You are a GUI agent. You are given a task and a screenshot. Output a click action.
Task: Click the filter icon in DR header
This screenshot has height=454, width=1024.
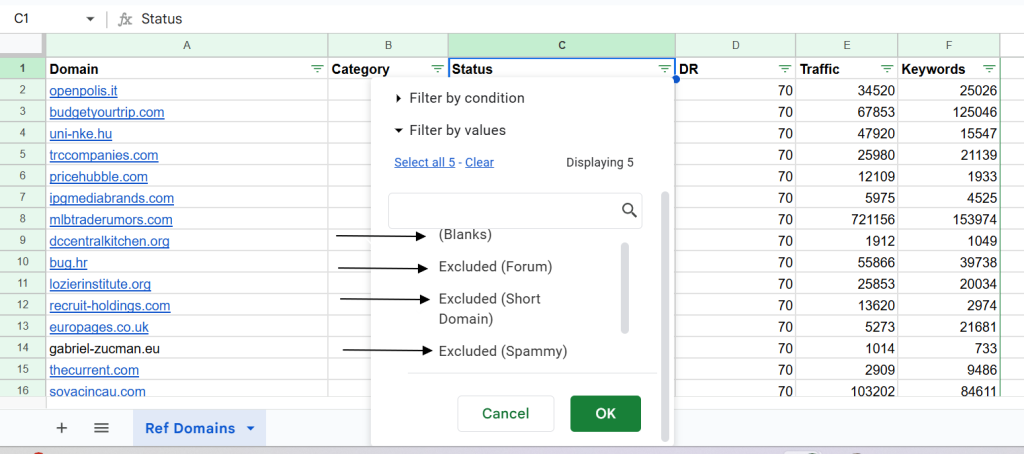click(785, 69)
